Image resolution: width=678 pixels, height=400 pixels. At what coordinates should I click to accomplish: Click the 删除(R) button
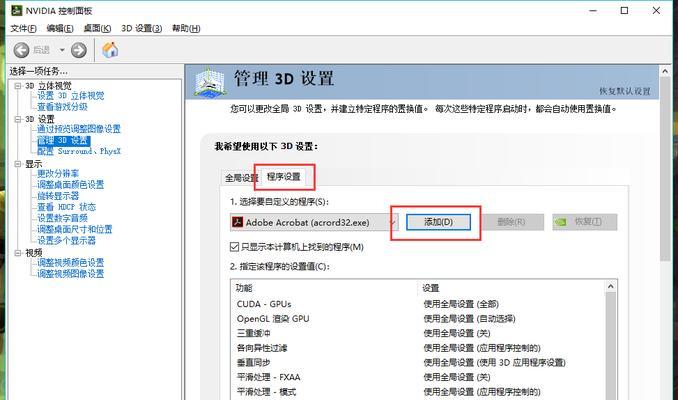[x=511, y=222]
